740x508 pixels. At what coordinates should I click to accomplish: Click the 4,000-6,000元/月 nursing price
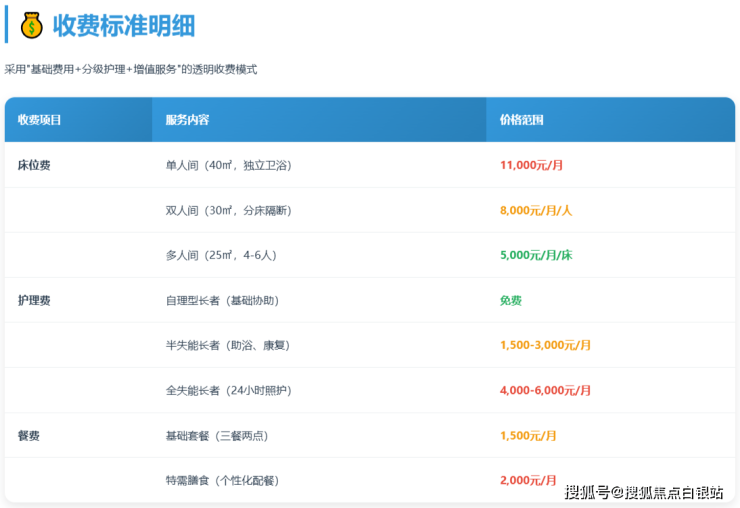click(545, 390)
